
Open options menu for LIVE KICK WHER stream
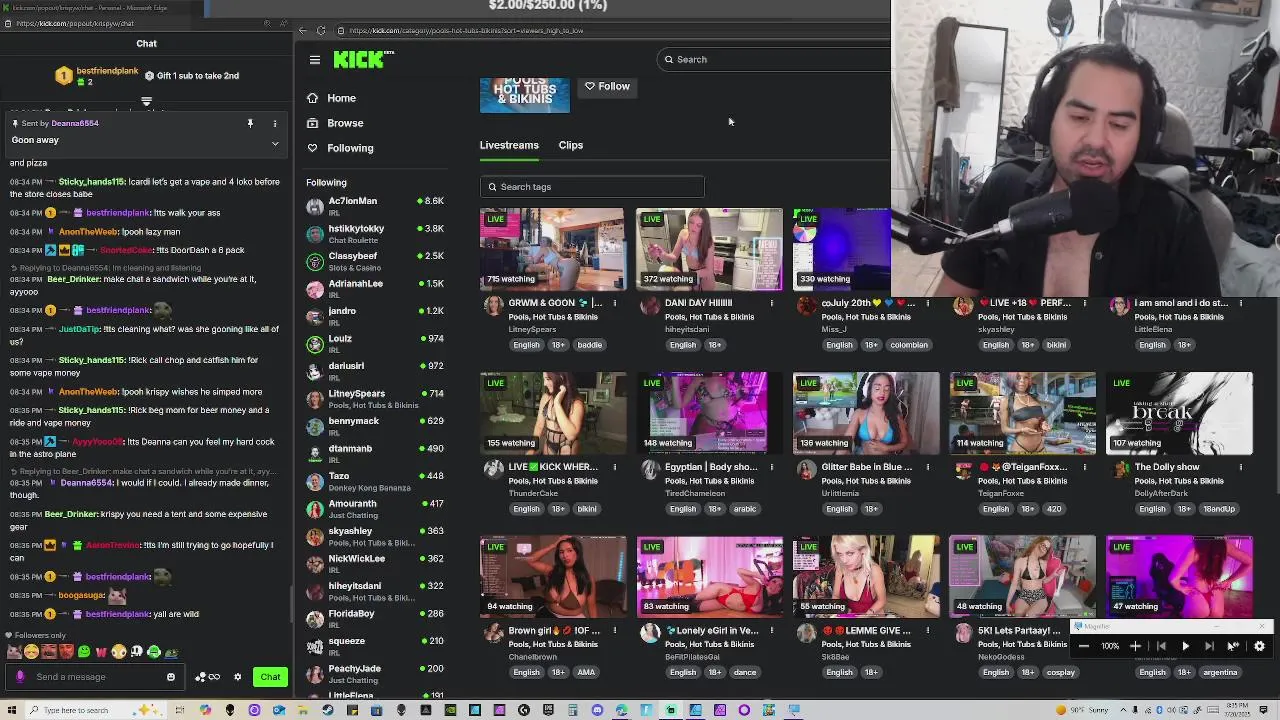(615, 467)
